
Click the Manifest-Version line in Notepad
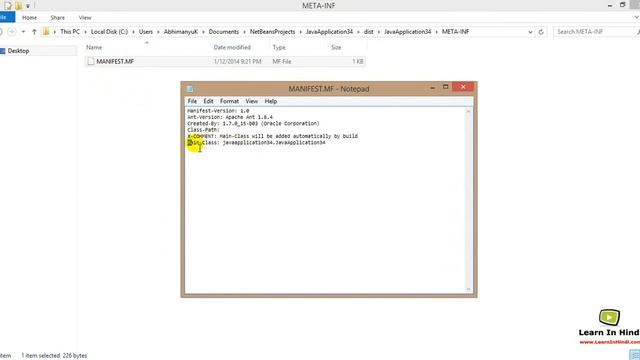tap(218, 111)
